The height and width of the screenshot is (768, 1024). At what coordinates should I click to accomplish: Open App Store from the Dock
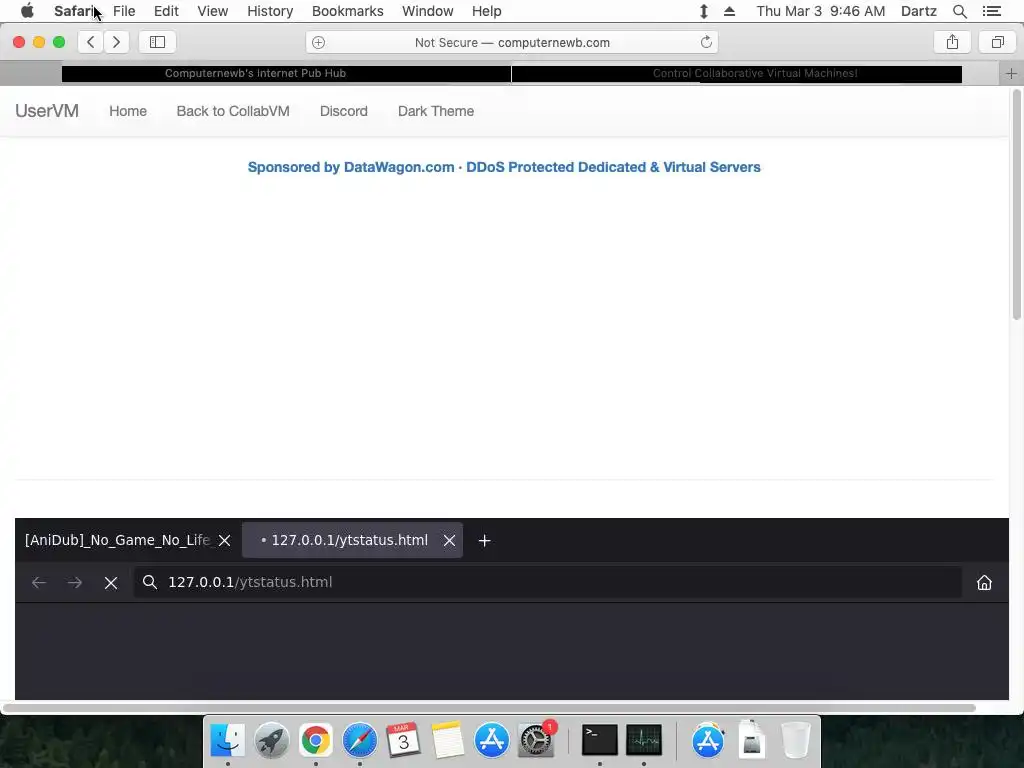click(x=491, y=740)
